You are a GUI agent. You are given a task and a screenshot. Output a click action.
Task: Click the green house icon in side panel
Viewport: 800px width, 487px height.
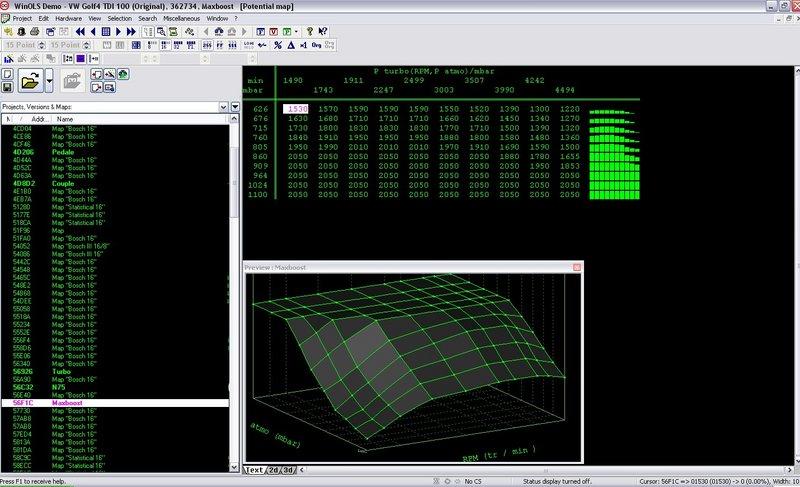click(x=123, y=74)
